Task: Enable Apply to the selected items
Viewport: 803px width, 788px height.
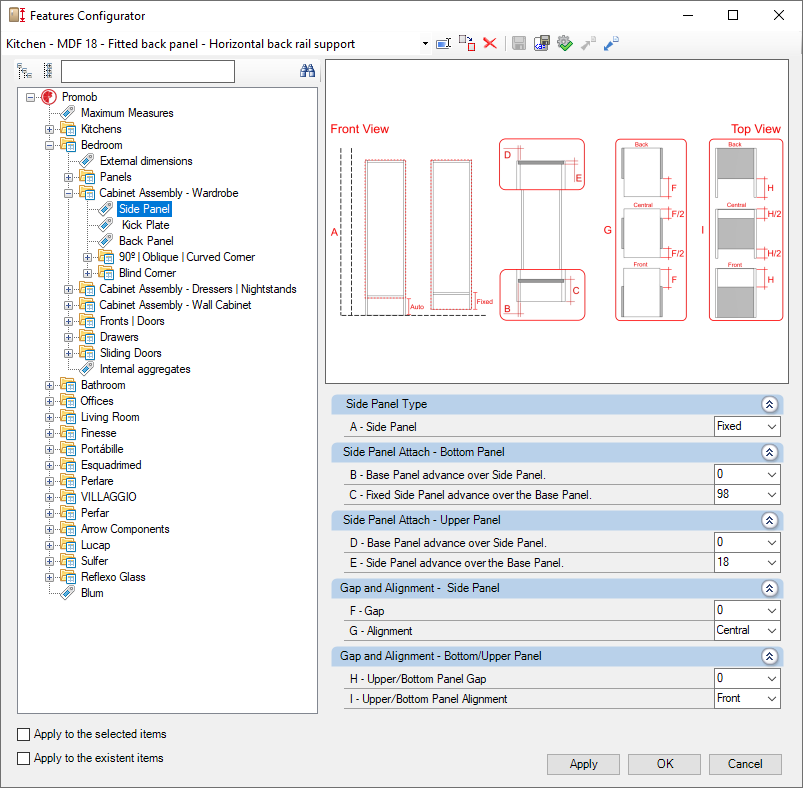Action: [x=24, y=734]
